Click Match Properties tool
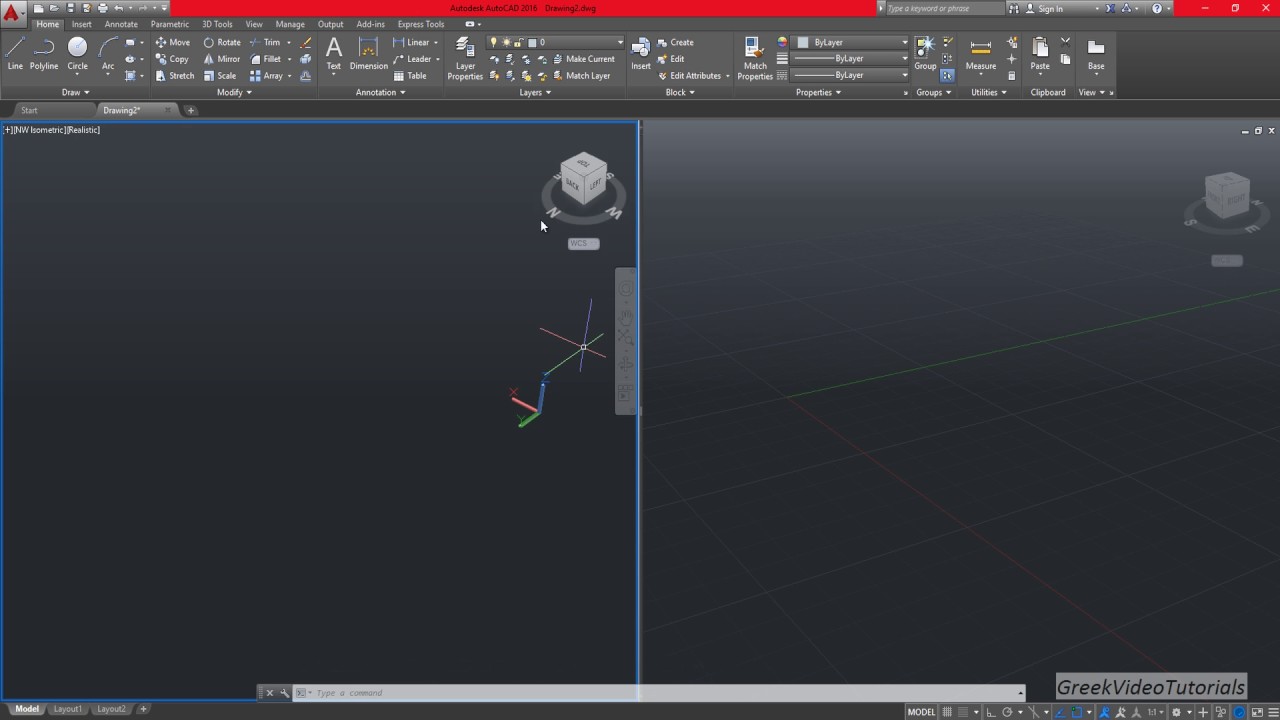Image resolution: width=1280 pixels, height=720 pixels. coord(755,58)
